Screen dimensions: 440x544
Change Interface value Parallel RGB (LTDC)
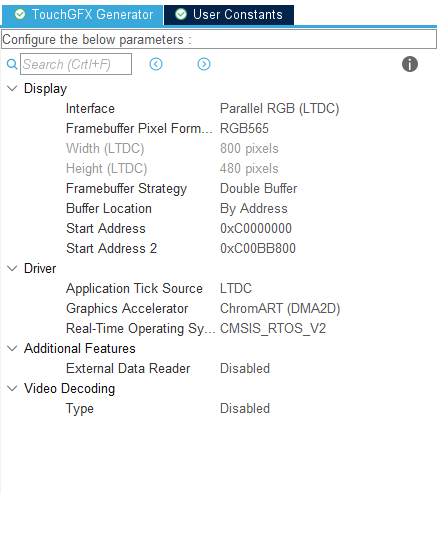(x=279, y=109)
